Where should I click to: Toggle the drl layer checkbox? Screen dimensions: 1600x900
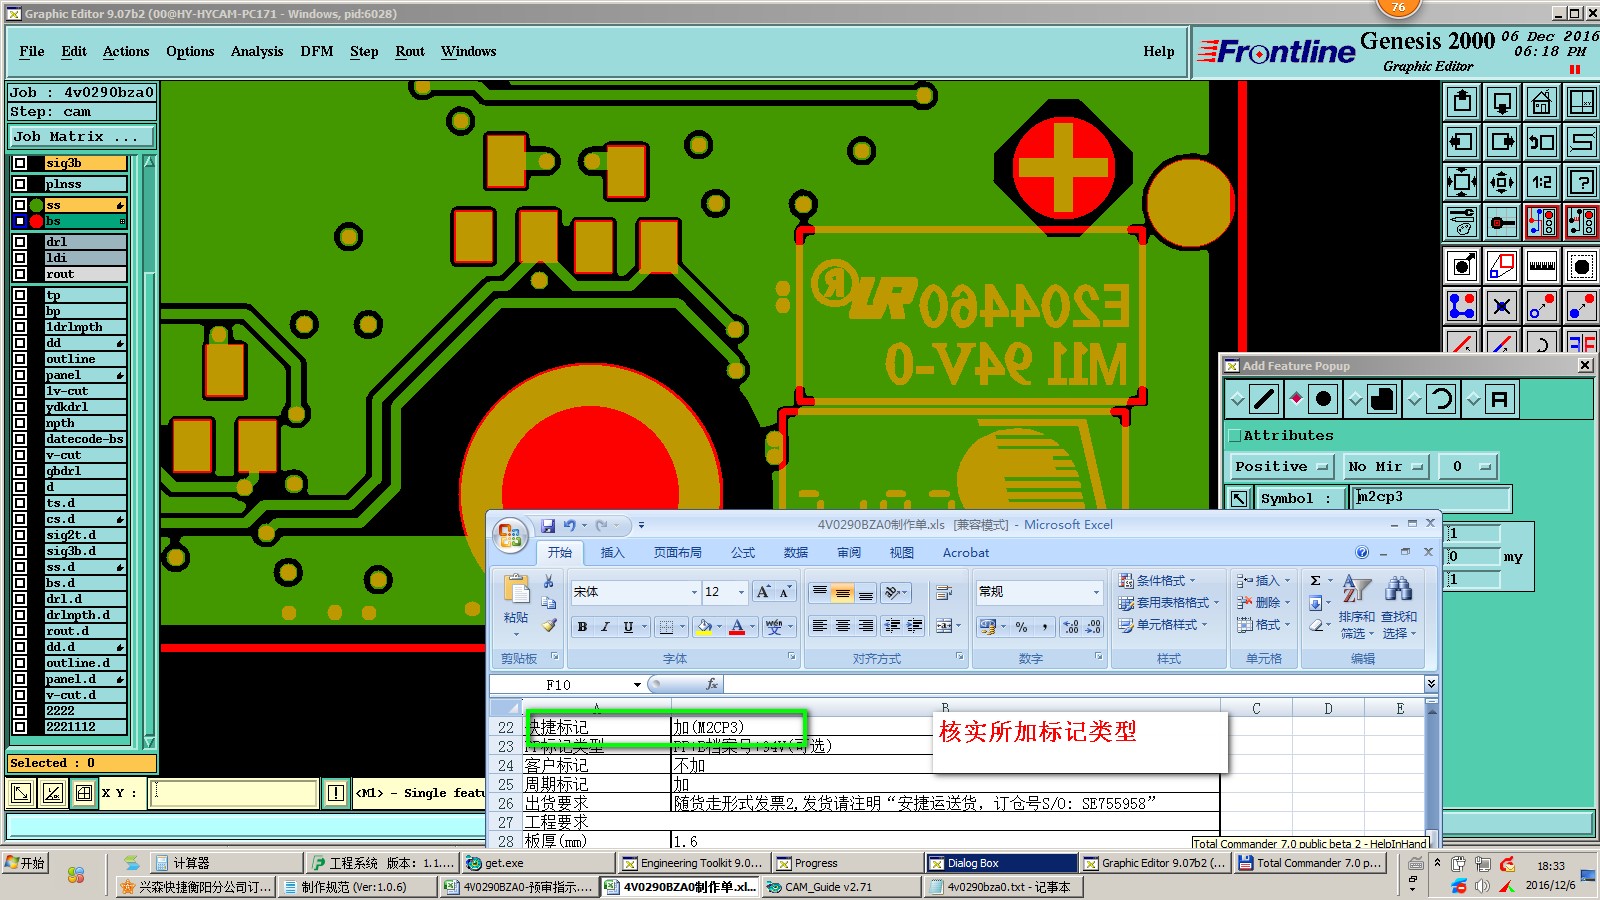20,242
